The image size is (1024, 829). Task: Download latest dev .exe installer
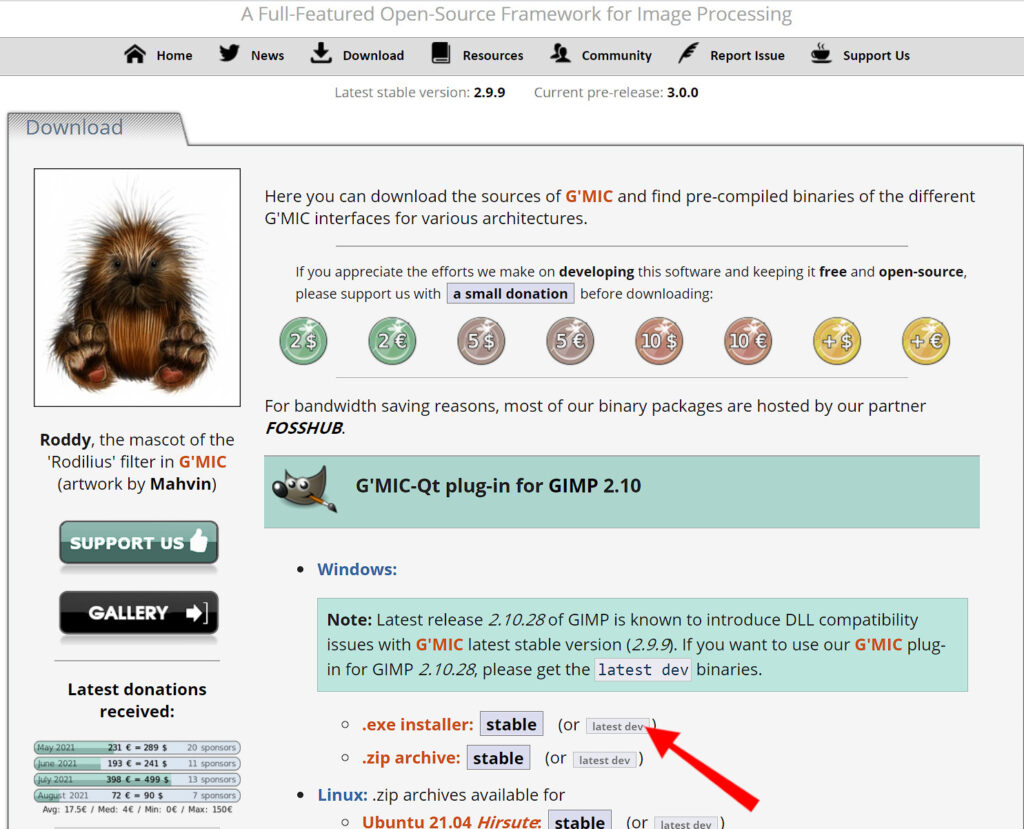tap(617, 726)
